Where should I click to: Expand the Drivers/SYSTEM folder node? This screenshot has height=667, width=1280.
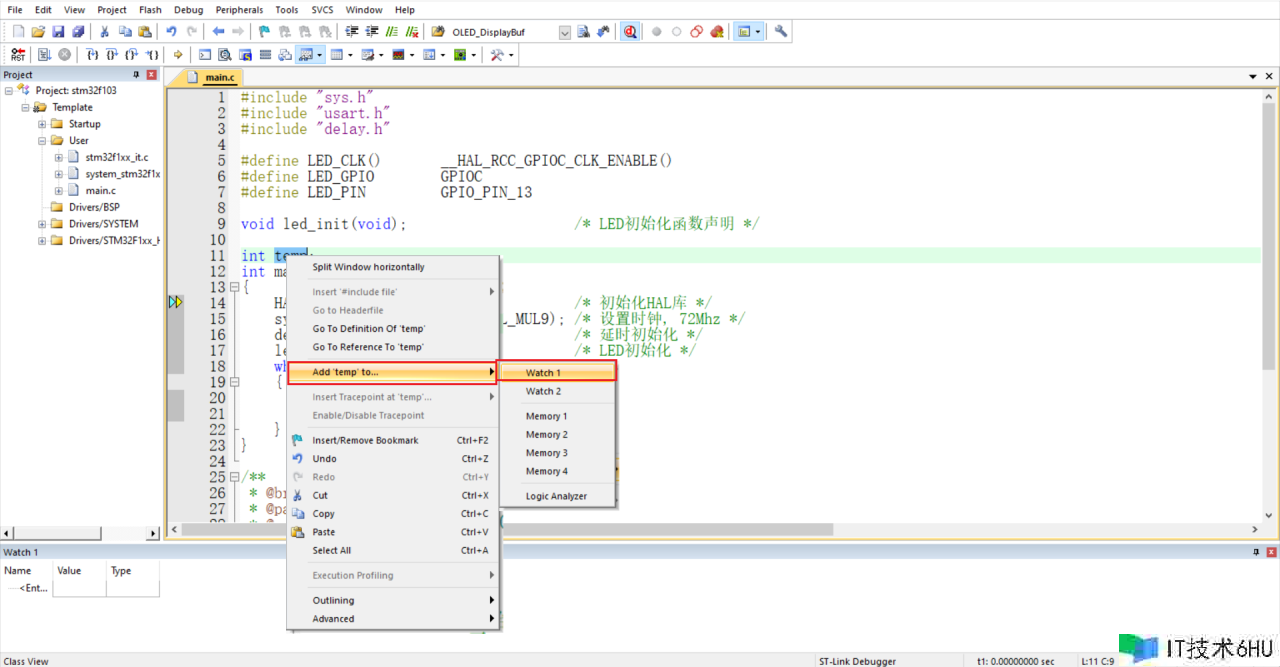[x=42, y=224]
